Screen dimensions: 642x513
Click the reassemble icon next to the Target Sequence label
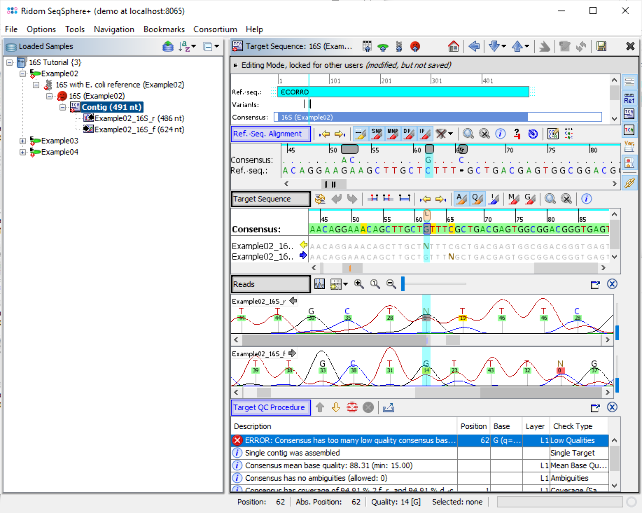[x=320, y=199]
